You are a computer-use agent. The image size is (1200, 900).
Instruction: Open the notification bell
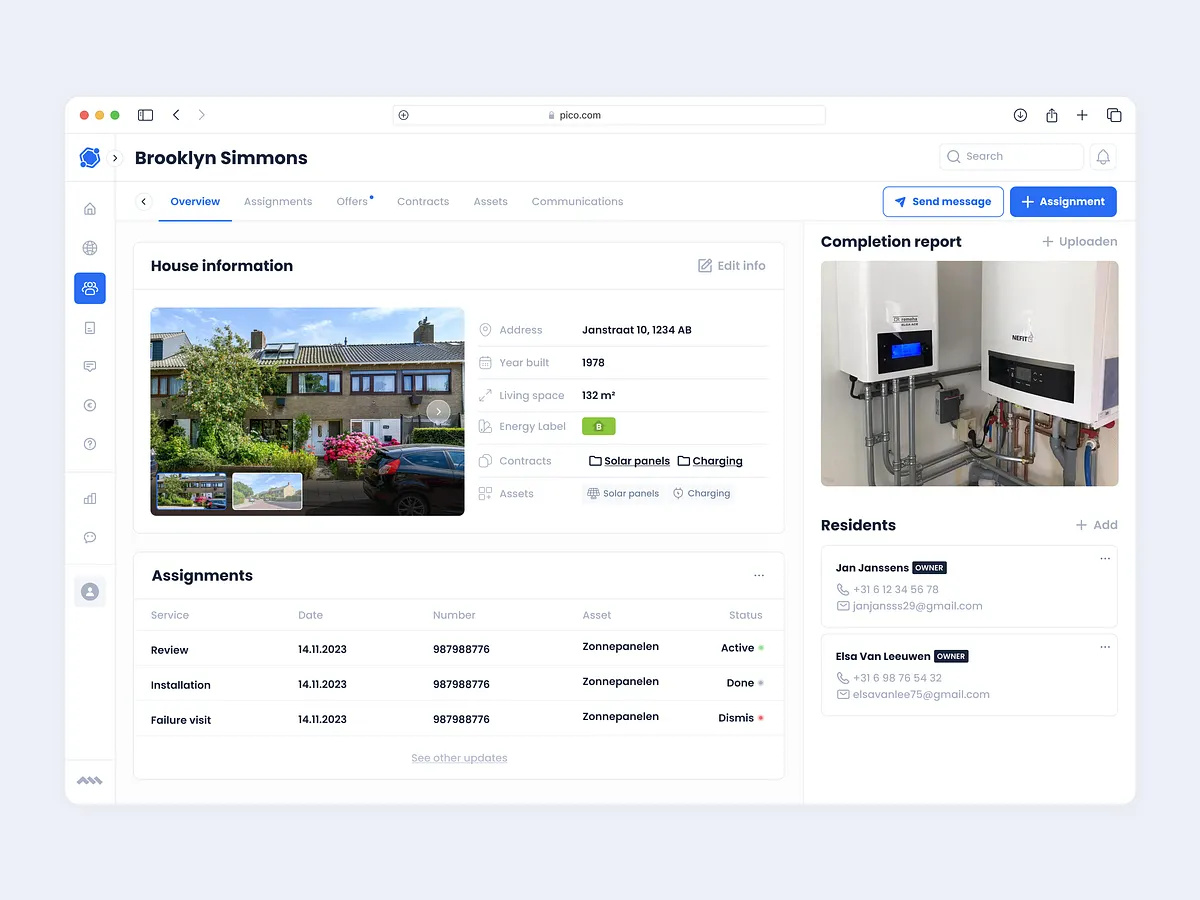[1103, 156]
